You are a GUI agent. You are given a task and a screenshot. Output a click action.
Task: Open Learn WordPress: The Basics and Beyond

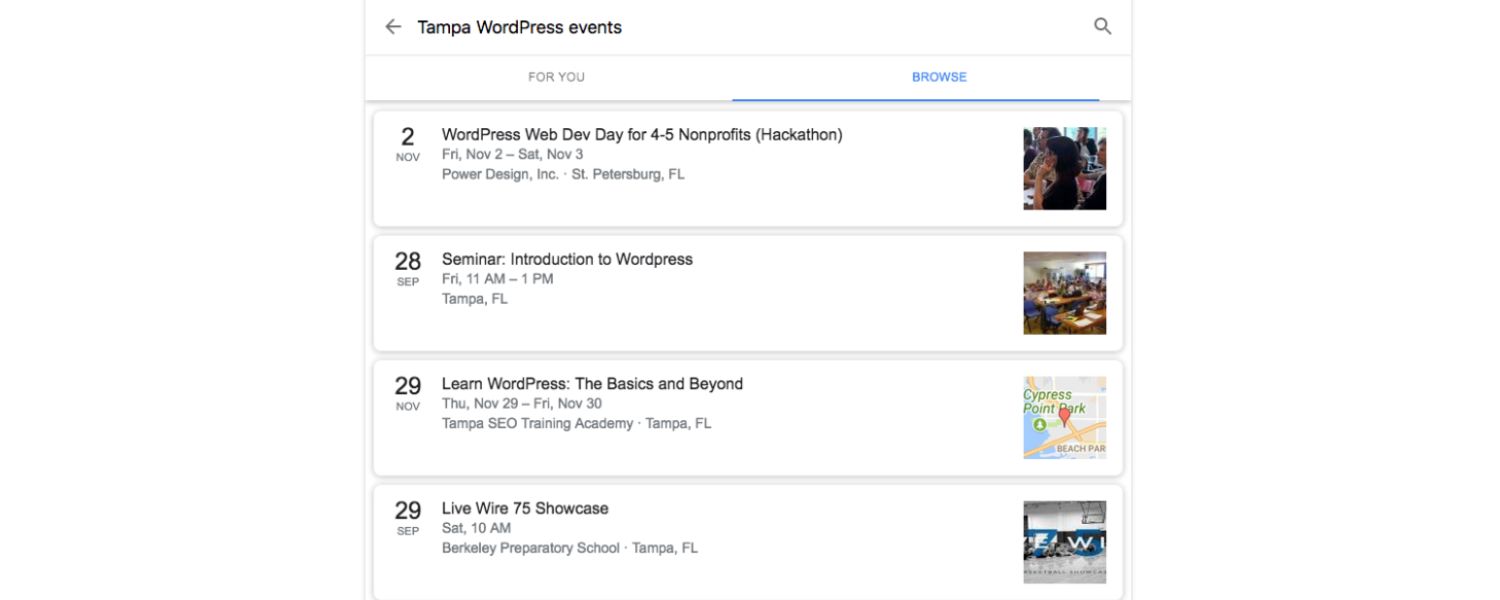592,384
